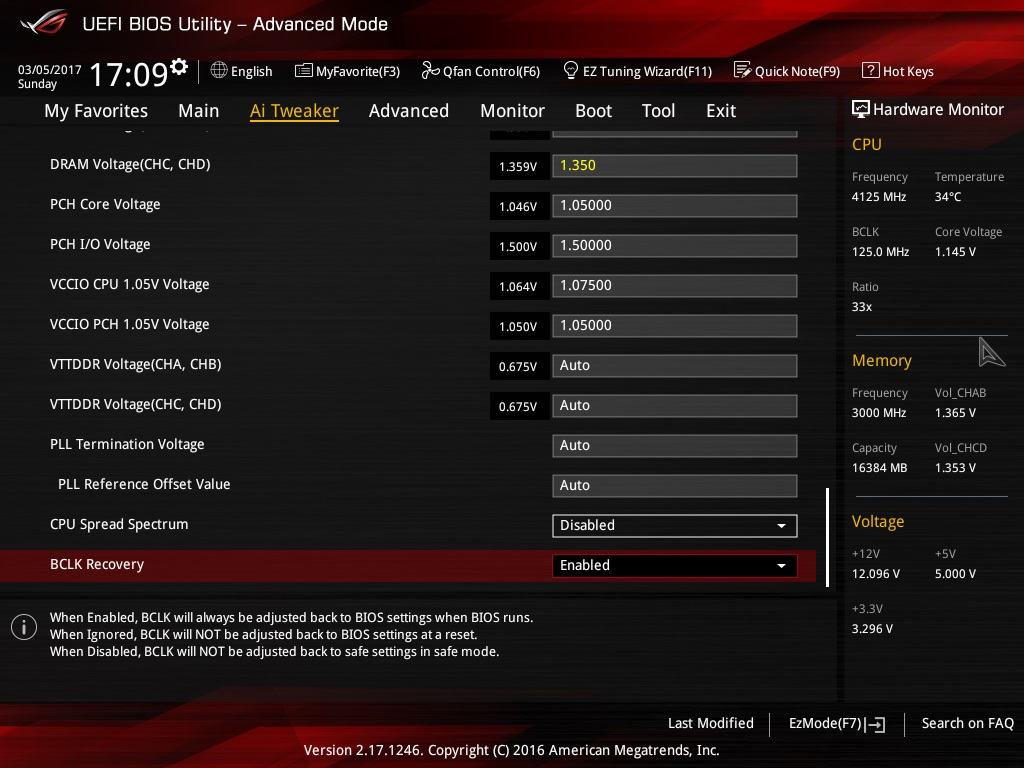
Task: Click the Hot Keys question mark icon
Action: [871, 70]
